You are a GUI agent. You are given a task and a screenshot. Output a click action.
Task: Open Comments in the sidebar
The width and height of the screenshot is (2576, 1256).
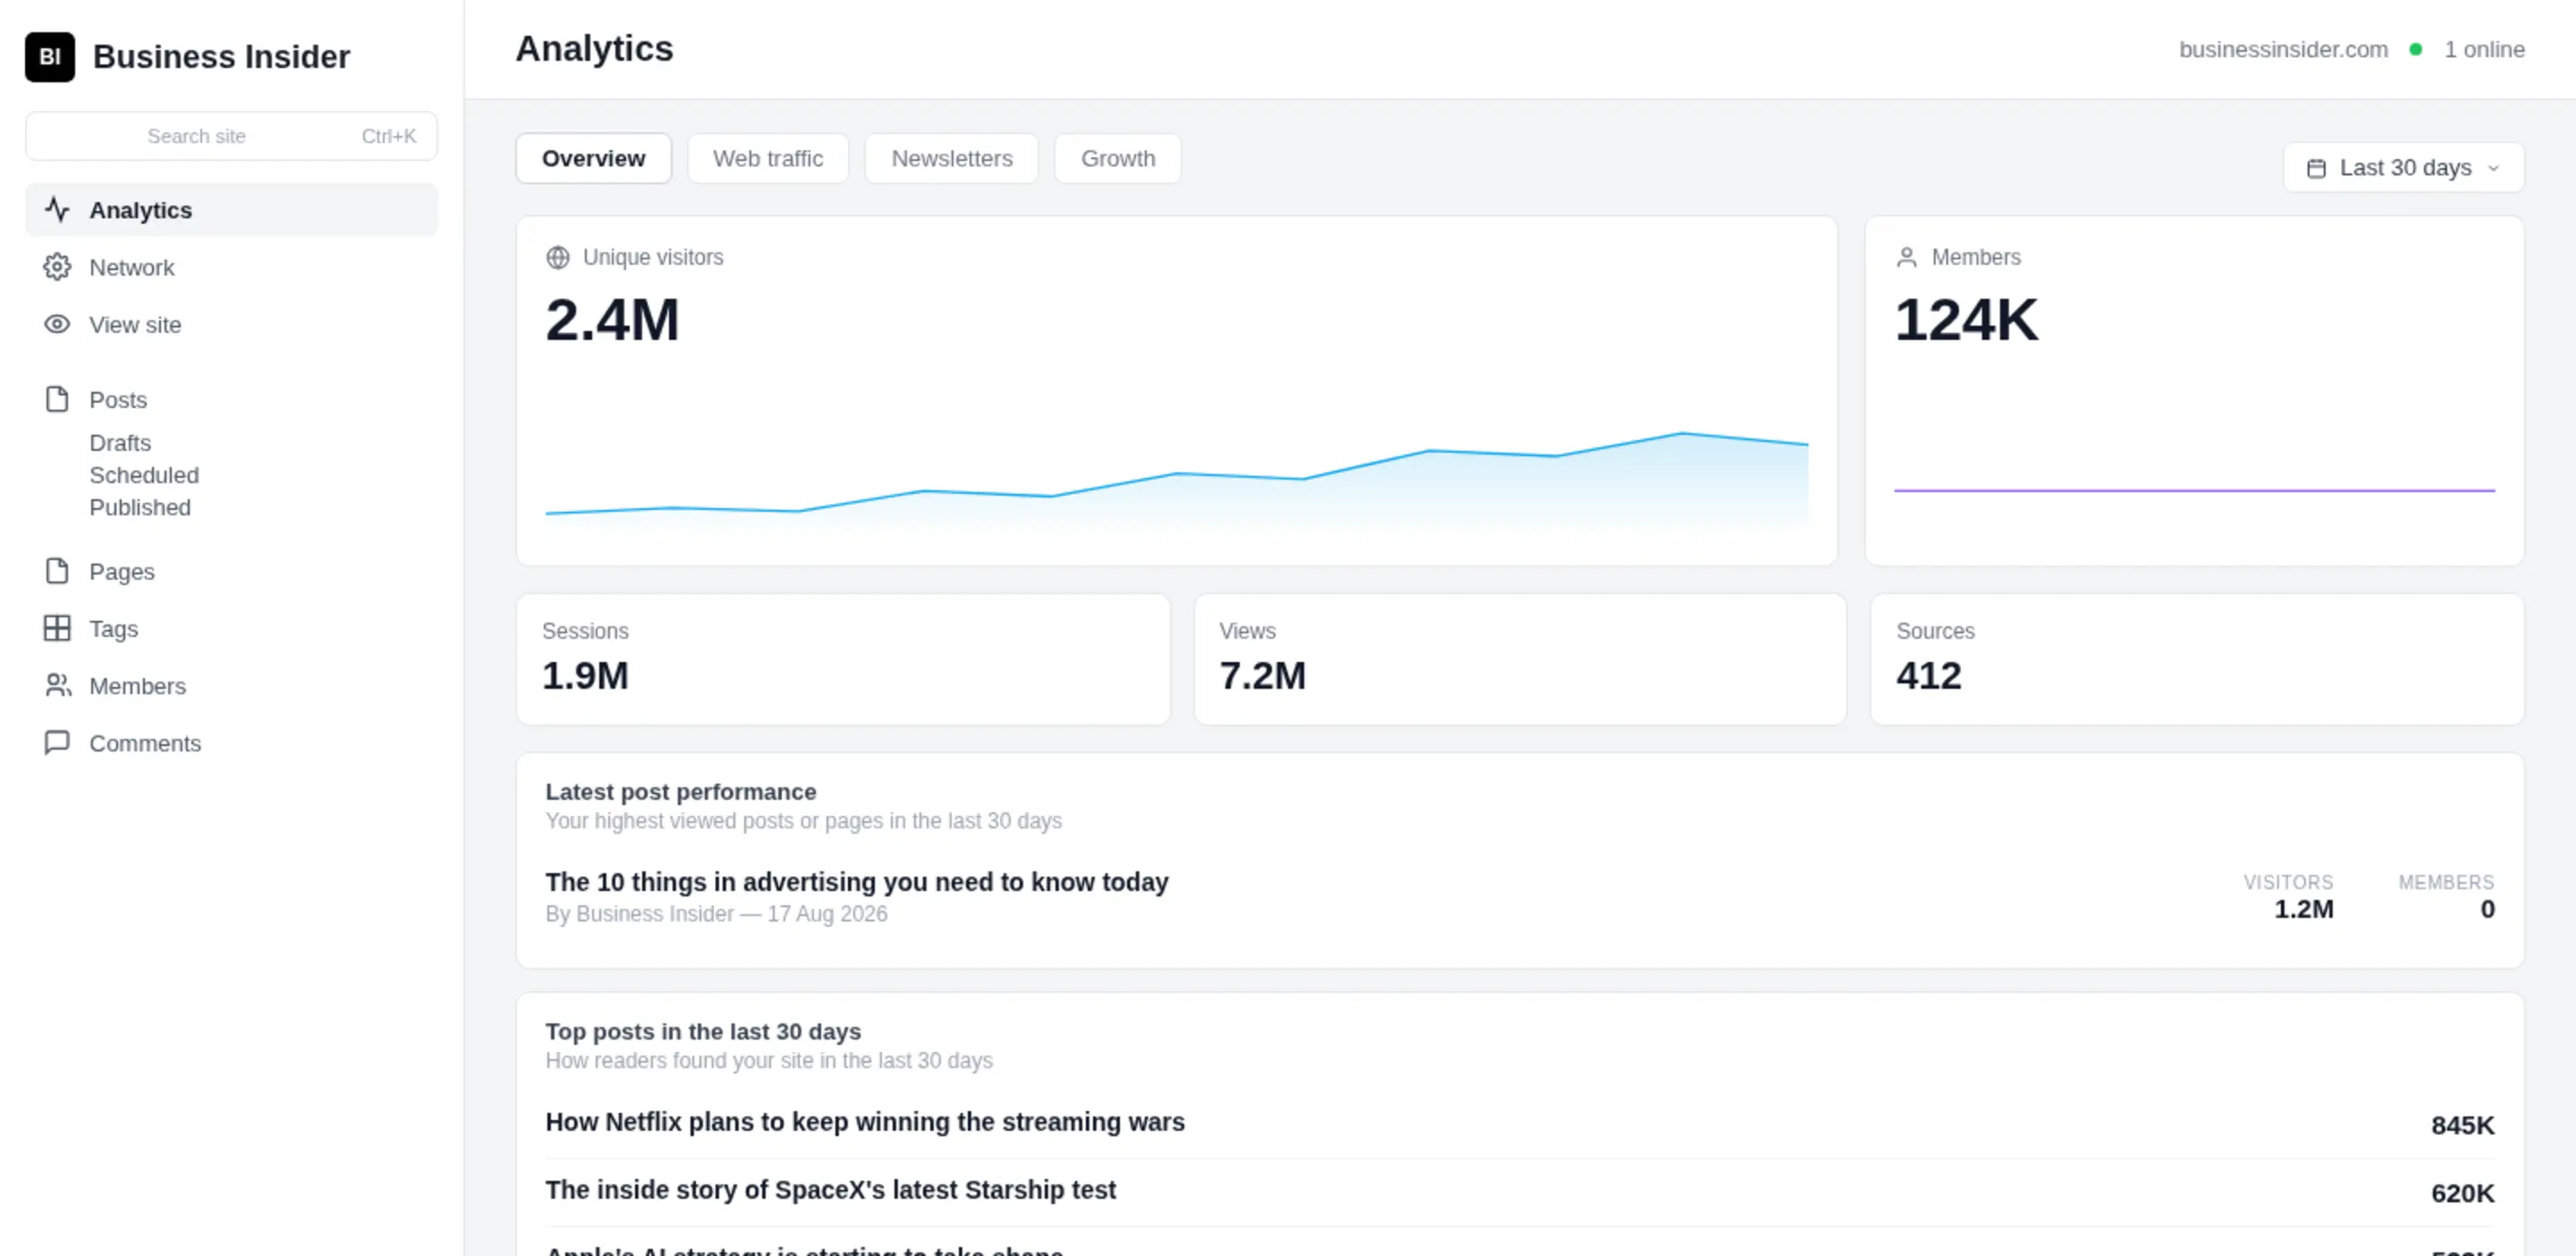(231, 743)
